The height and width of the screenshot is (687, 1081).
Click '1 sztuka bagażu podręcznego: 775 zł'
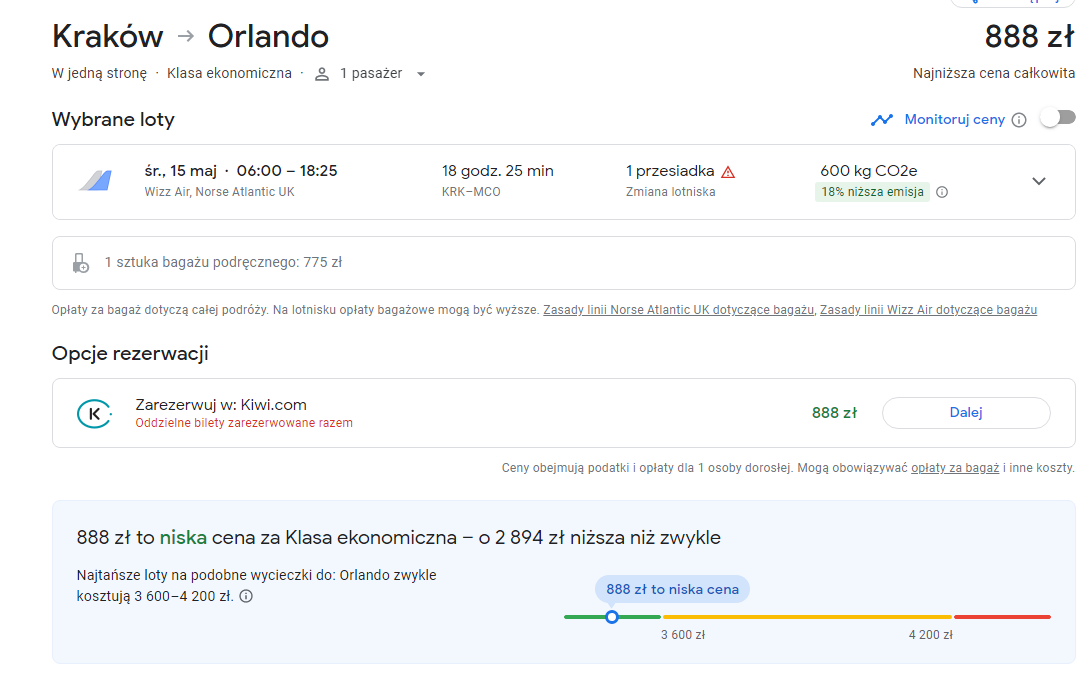tap(223, 262)
